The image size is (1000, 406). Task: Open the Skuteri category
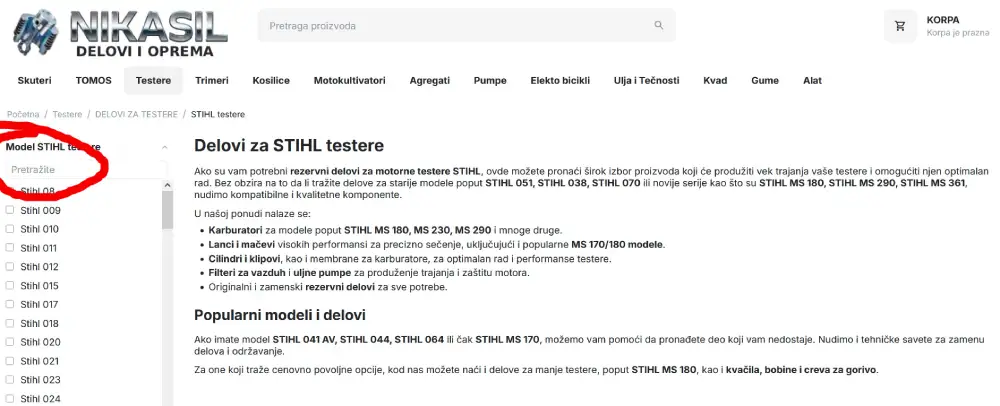point(34,80)
